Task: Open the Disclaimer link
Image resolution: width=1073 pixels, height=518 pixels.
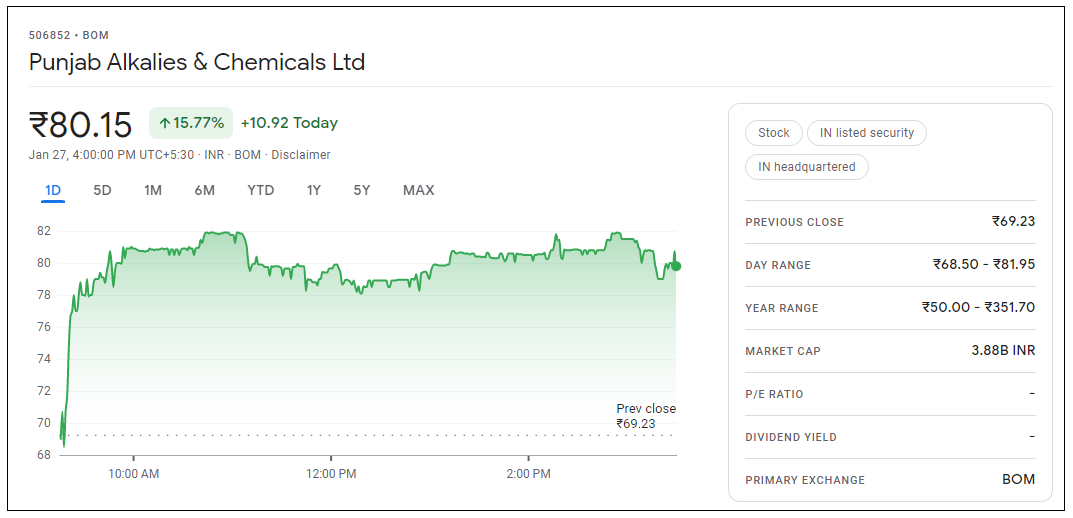Action: 301,155
